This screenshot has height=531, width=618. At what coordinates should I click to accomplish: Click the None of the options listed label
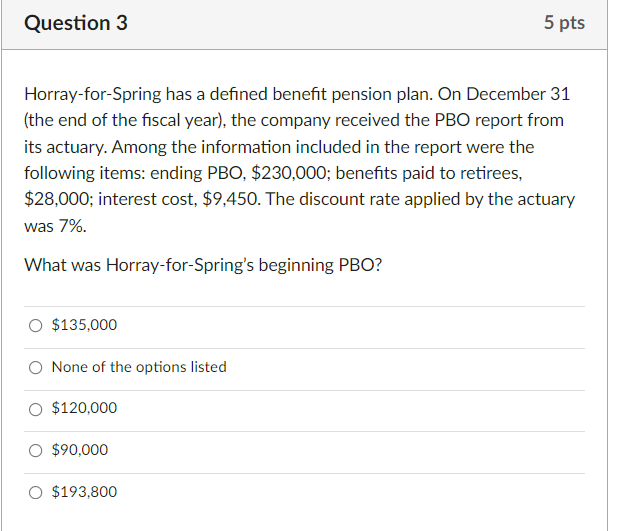click(139, 367)
